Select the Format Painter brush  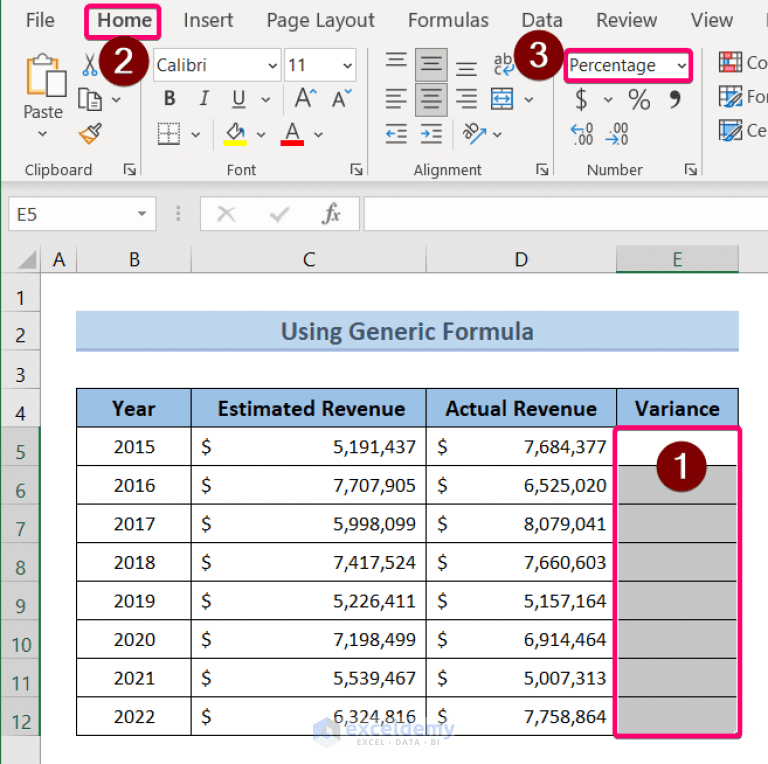(91, 134)
